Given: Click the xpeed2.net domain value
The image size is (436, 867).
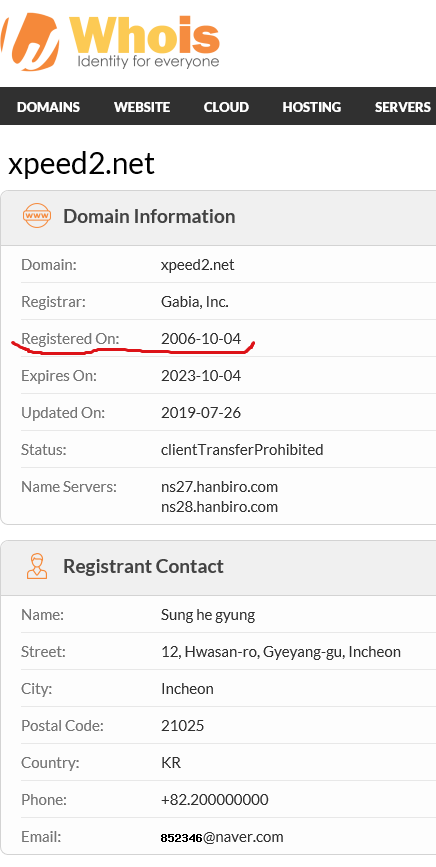Looking at the screenshot, I should point(198,265).
